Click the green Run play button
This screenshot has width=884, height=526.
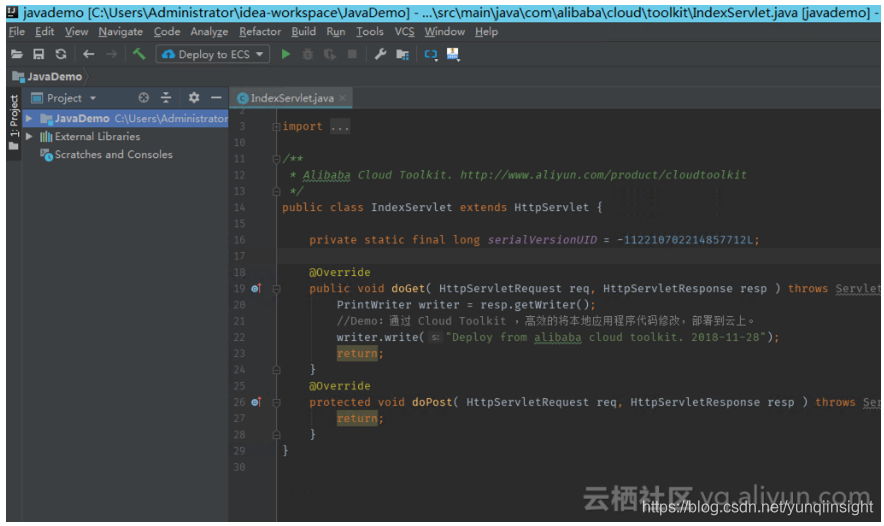coord(286,54)
